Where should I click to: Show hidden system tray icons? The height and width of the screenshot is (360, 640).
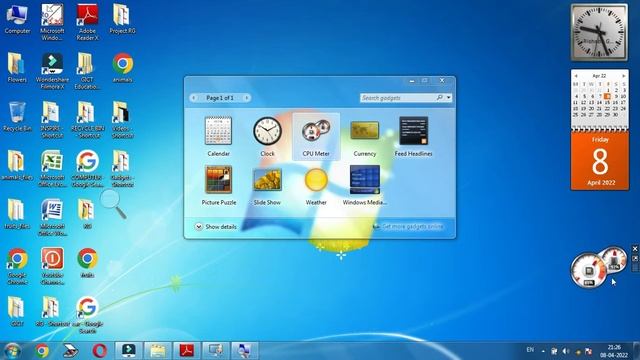(543, 351)
